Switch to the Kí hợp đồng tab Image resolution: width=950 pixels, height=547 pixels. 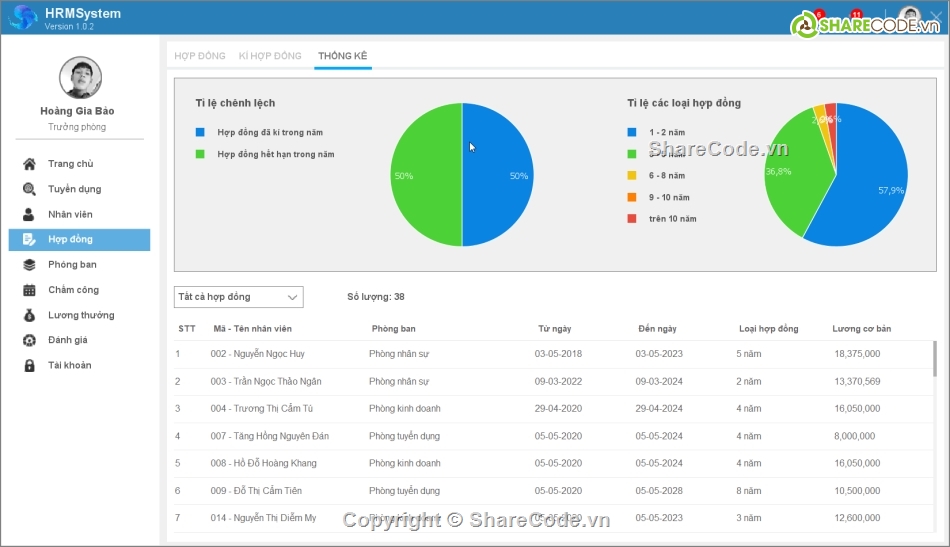270,56
